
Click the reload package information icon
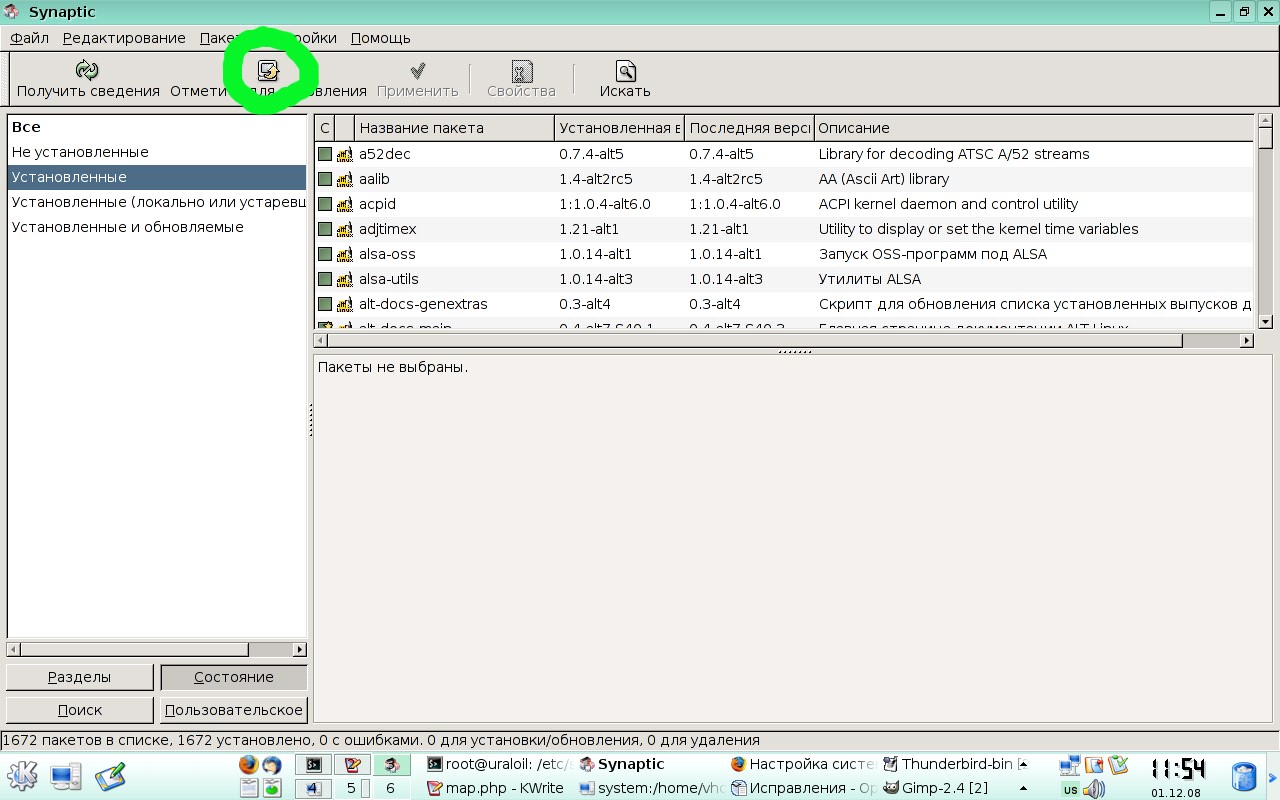click(x=88, y=70)
